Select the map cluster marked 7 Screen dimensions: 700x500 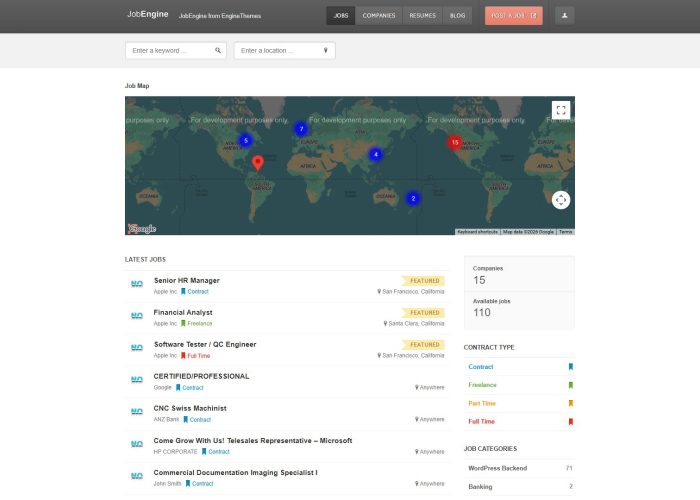(301, 129)
